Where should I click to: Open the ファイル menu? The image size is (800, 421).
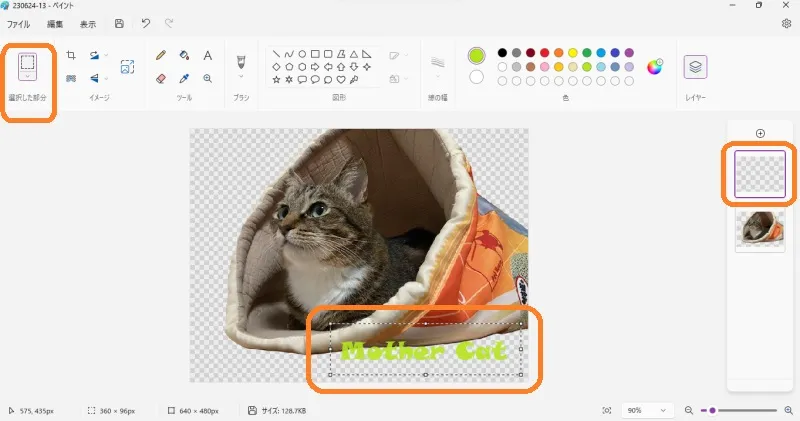[x=19, y=24]
